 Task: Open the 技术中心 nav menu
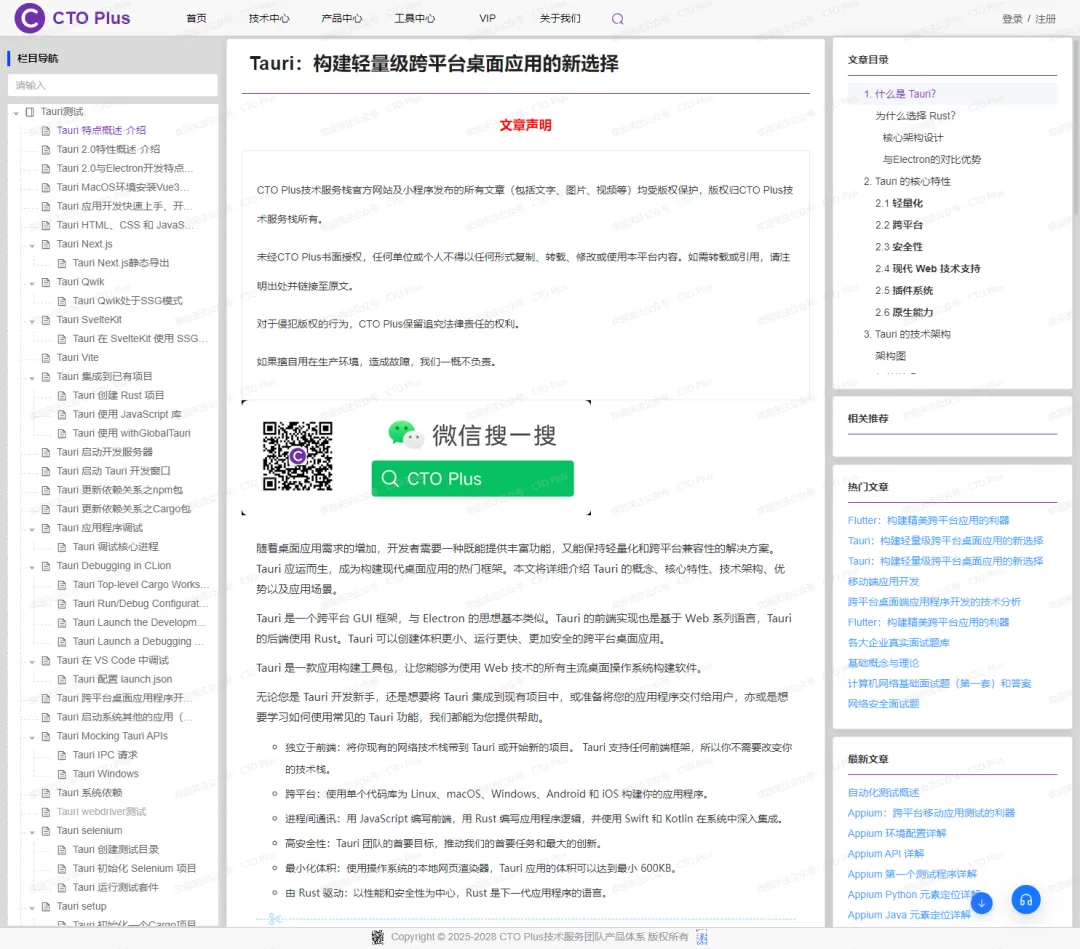(269, 19)
